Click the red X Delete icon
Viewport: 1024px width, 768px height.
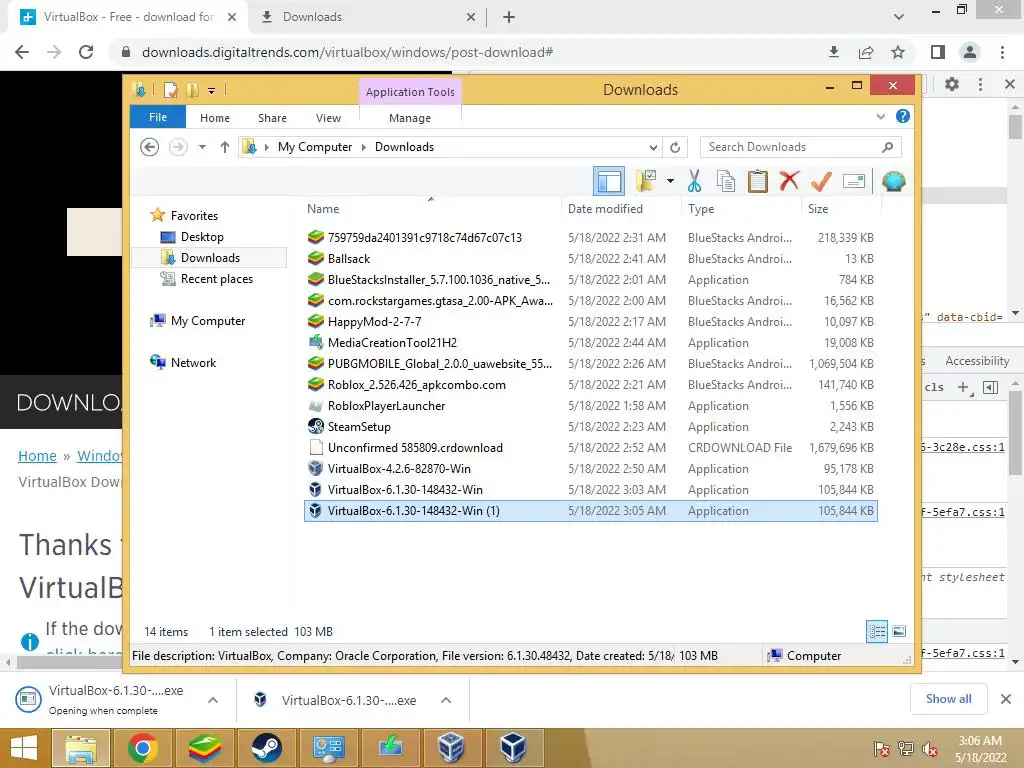pos(789,180)
